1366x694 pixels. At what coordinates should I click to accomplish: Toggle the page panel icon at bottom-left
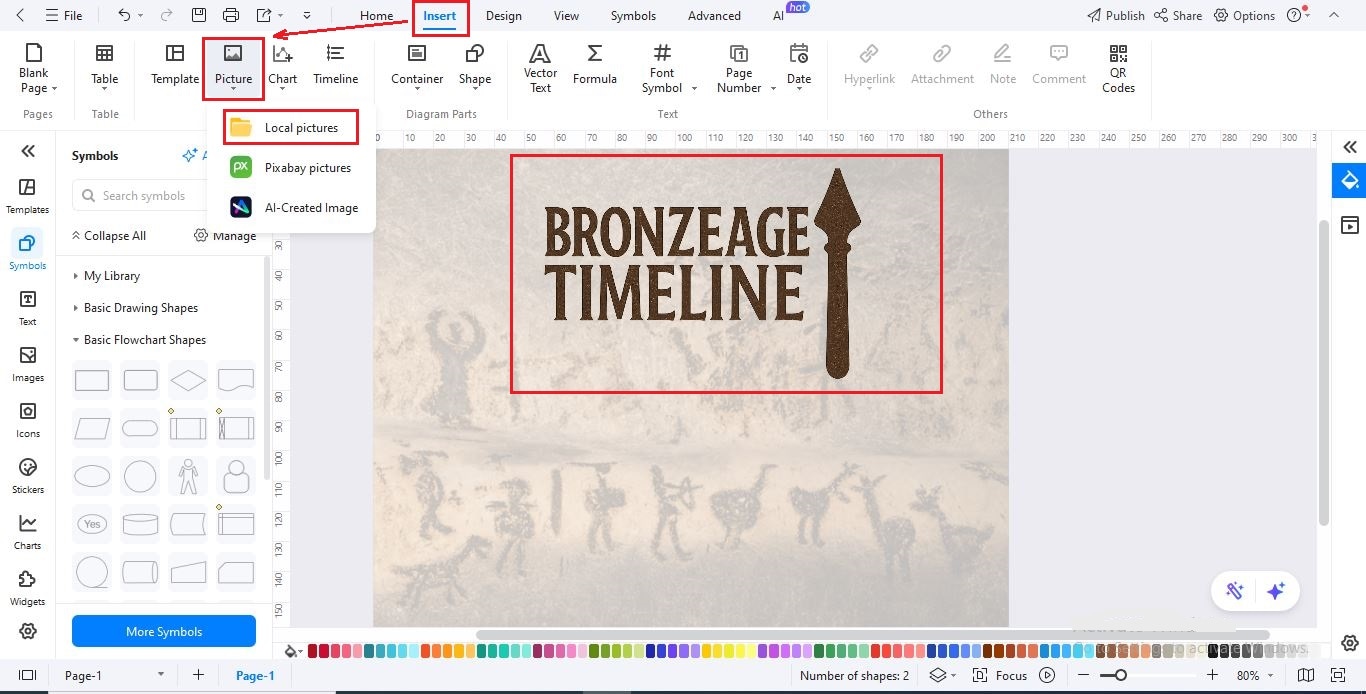point(27,675)
